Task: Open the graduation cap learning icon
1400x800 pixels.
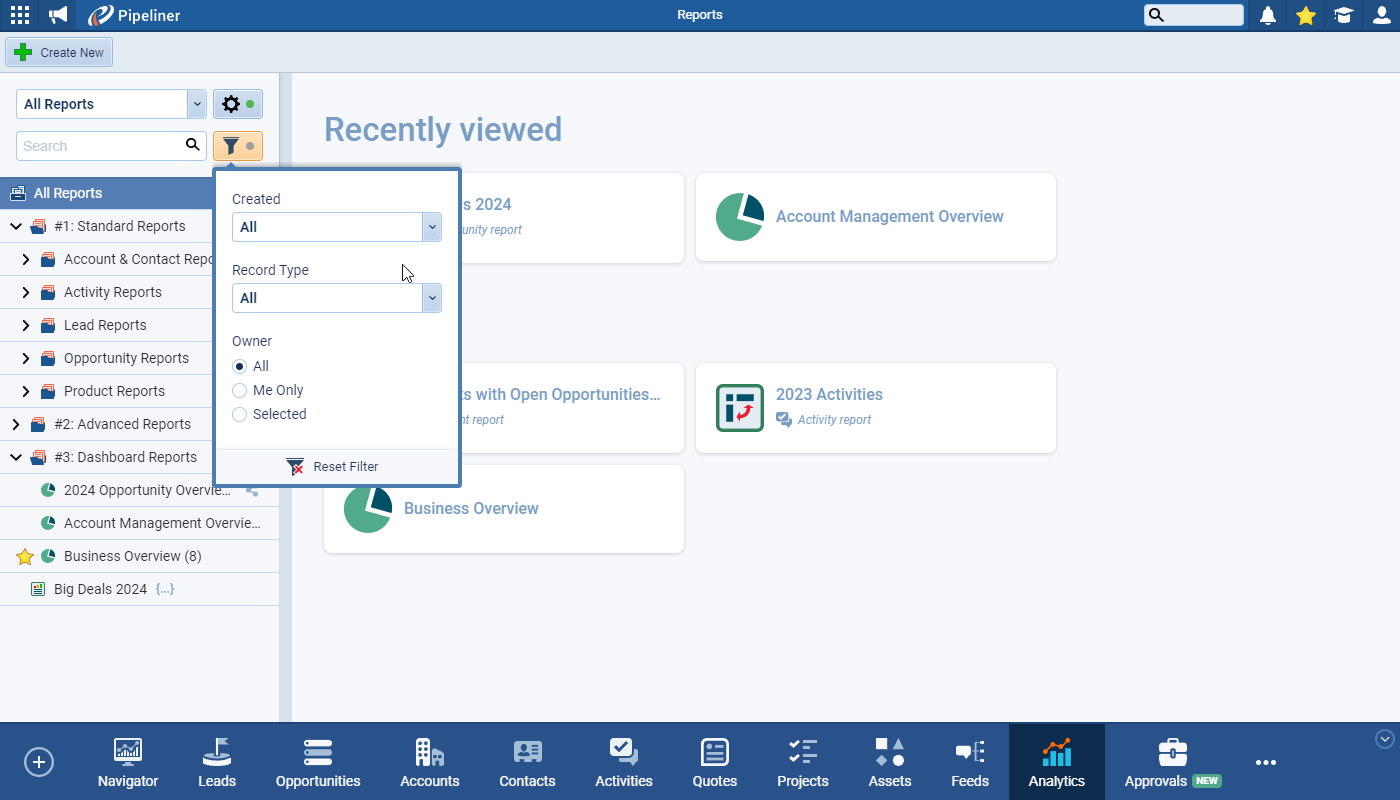Action: (x=1343, y=15)
